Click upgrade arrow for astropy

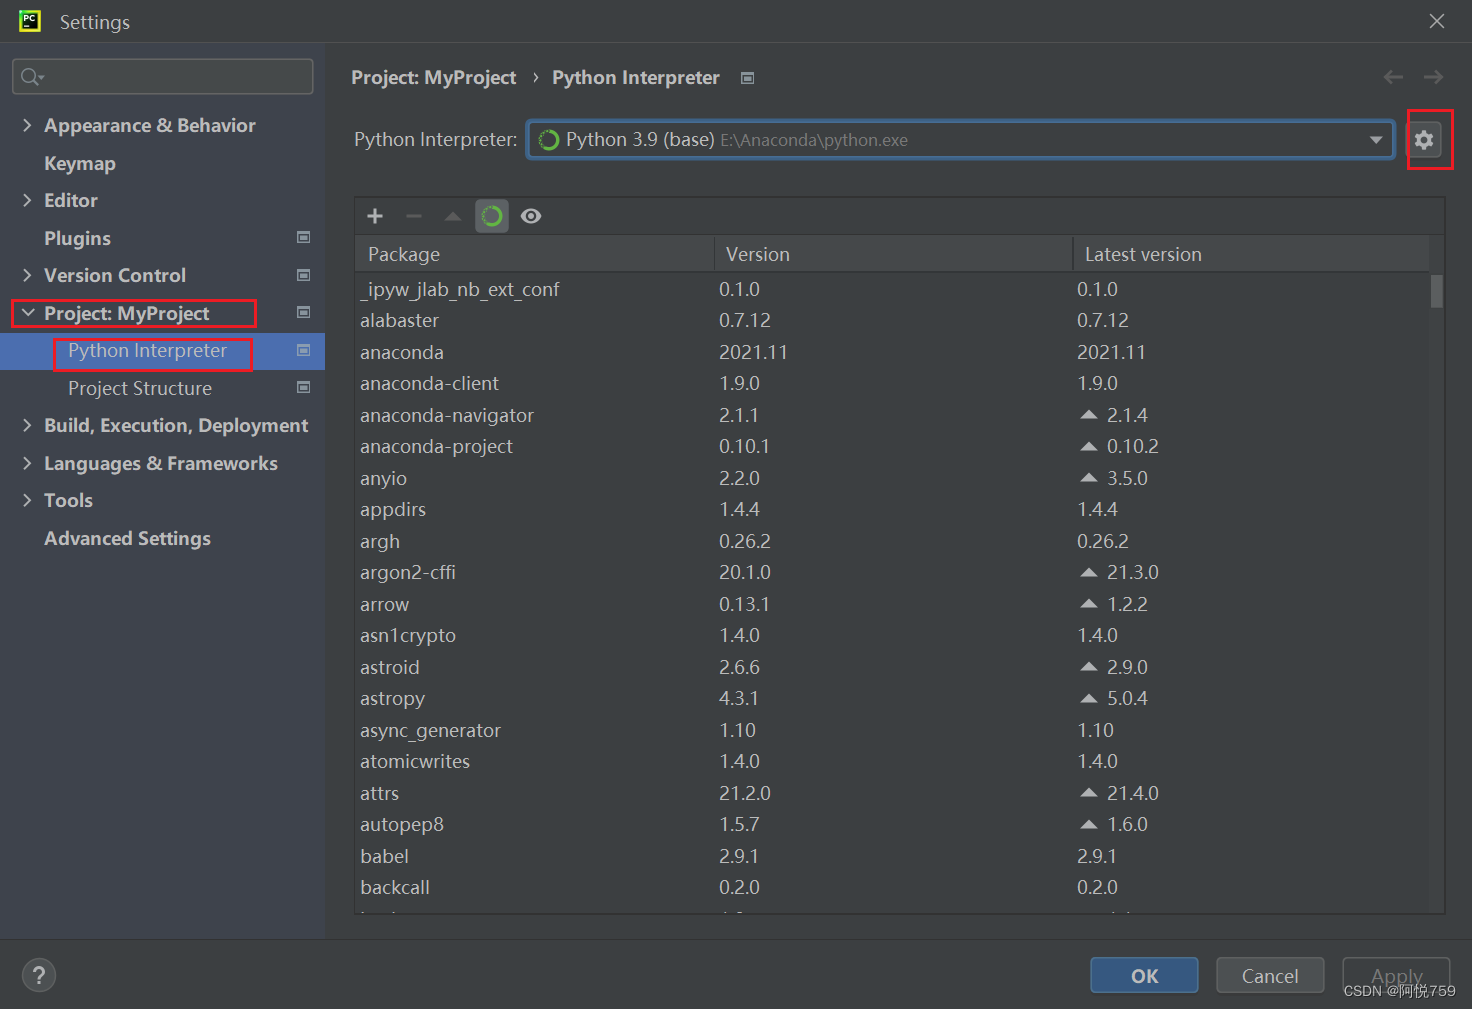pyautogui.click(x=1089, y=697)
